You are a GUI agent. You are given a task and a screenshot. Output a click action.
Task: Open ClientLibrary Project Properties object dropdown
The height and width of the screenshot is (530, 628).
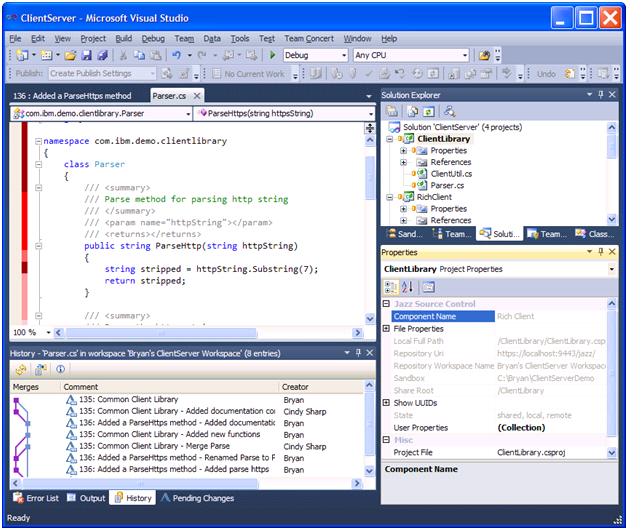tap(612, 269)
